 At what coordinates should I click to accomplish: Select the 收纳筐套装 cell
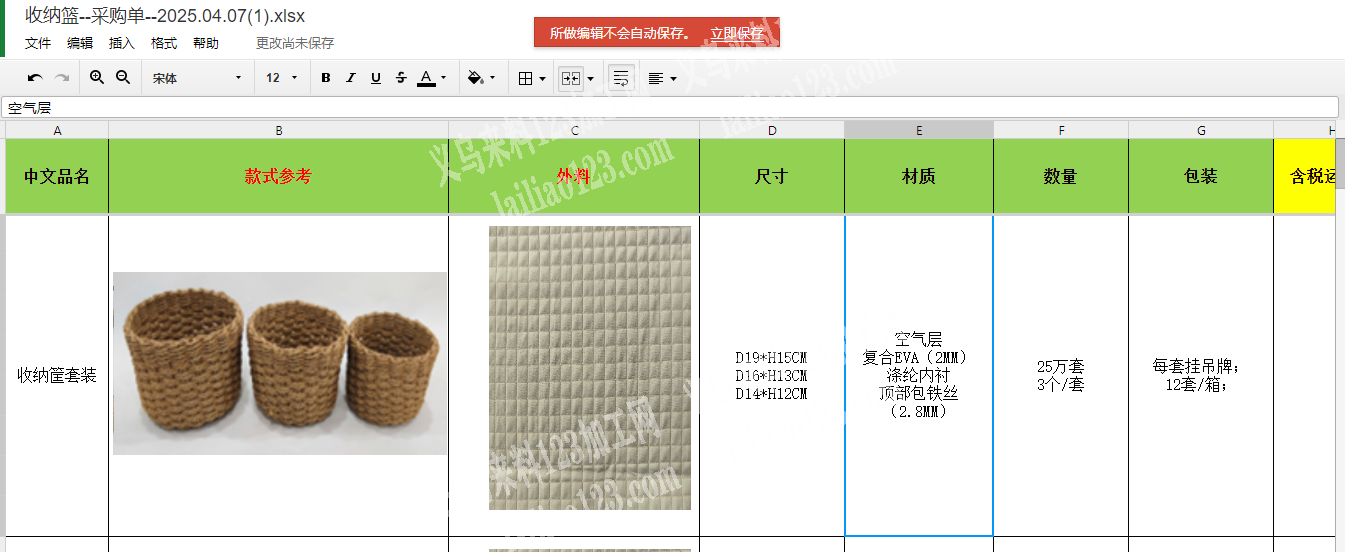point(57,375)
